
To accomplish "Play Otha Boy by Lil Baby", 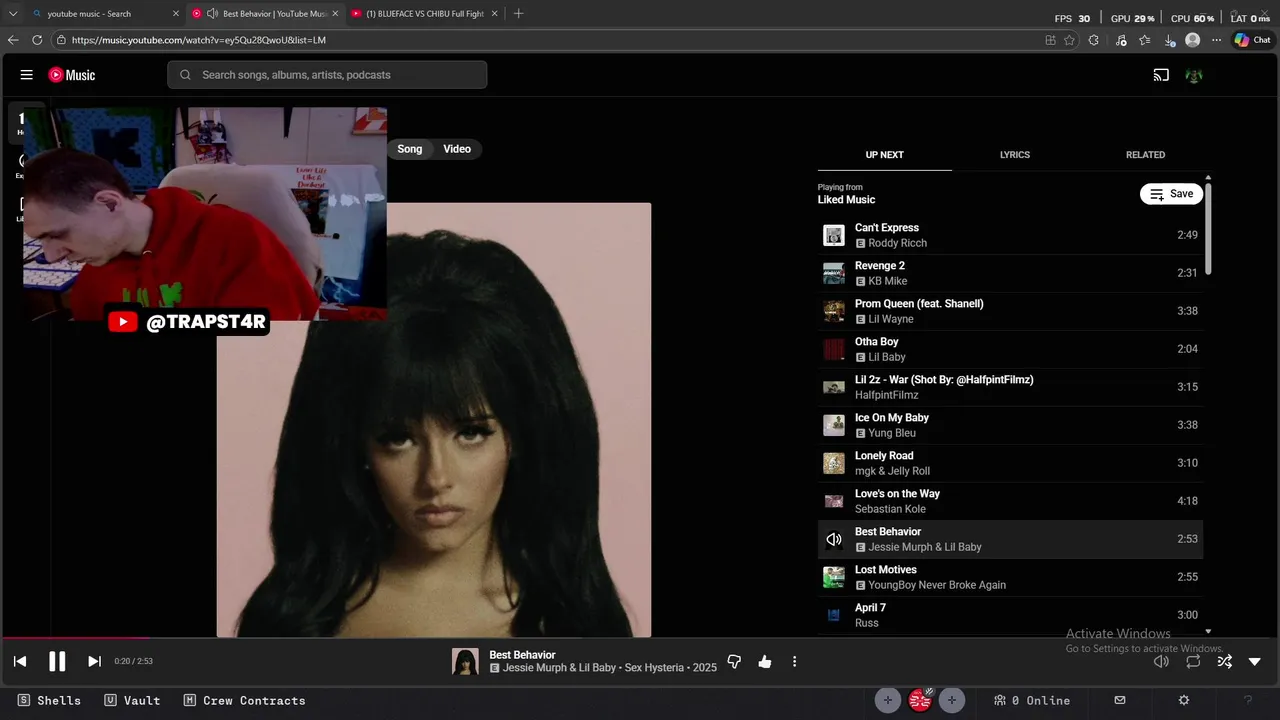I will point(1010,349).
